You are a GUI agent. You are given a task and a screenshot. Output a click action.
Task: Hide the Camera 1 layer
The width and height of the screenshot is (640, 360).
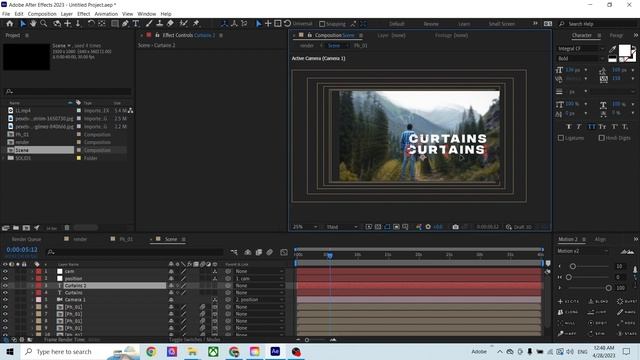[5, 300]
